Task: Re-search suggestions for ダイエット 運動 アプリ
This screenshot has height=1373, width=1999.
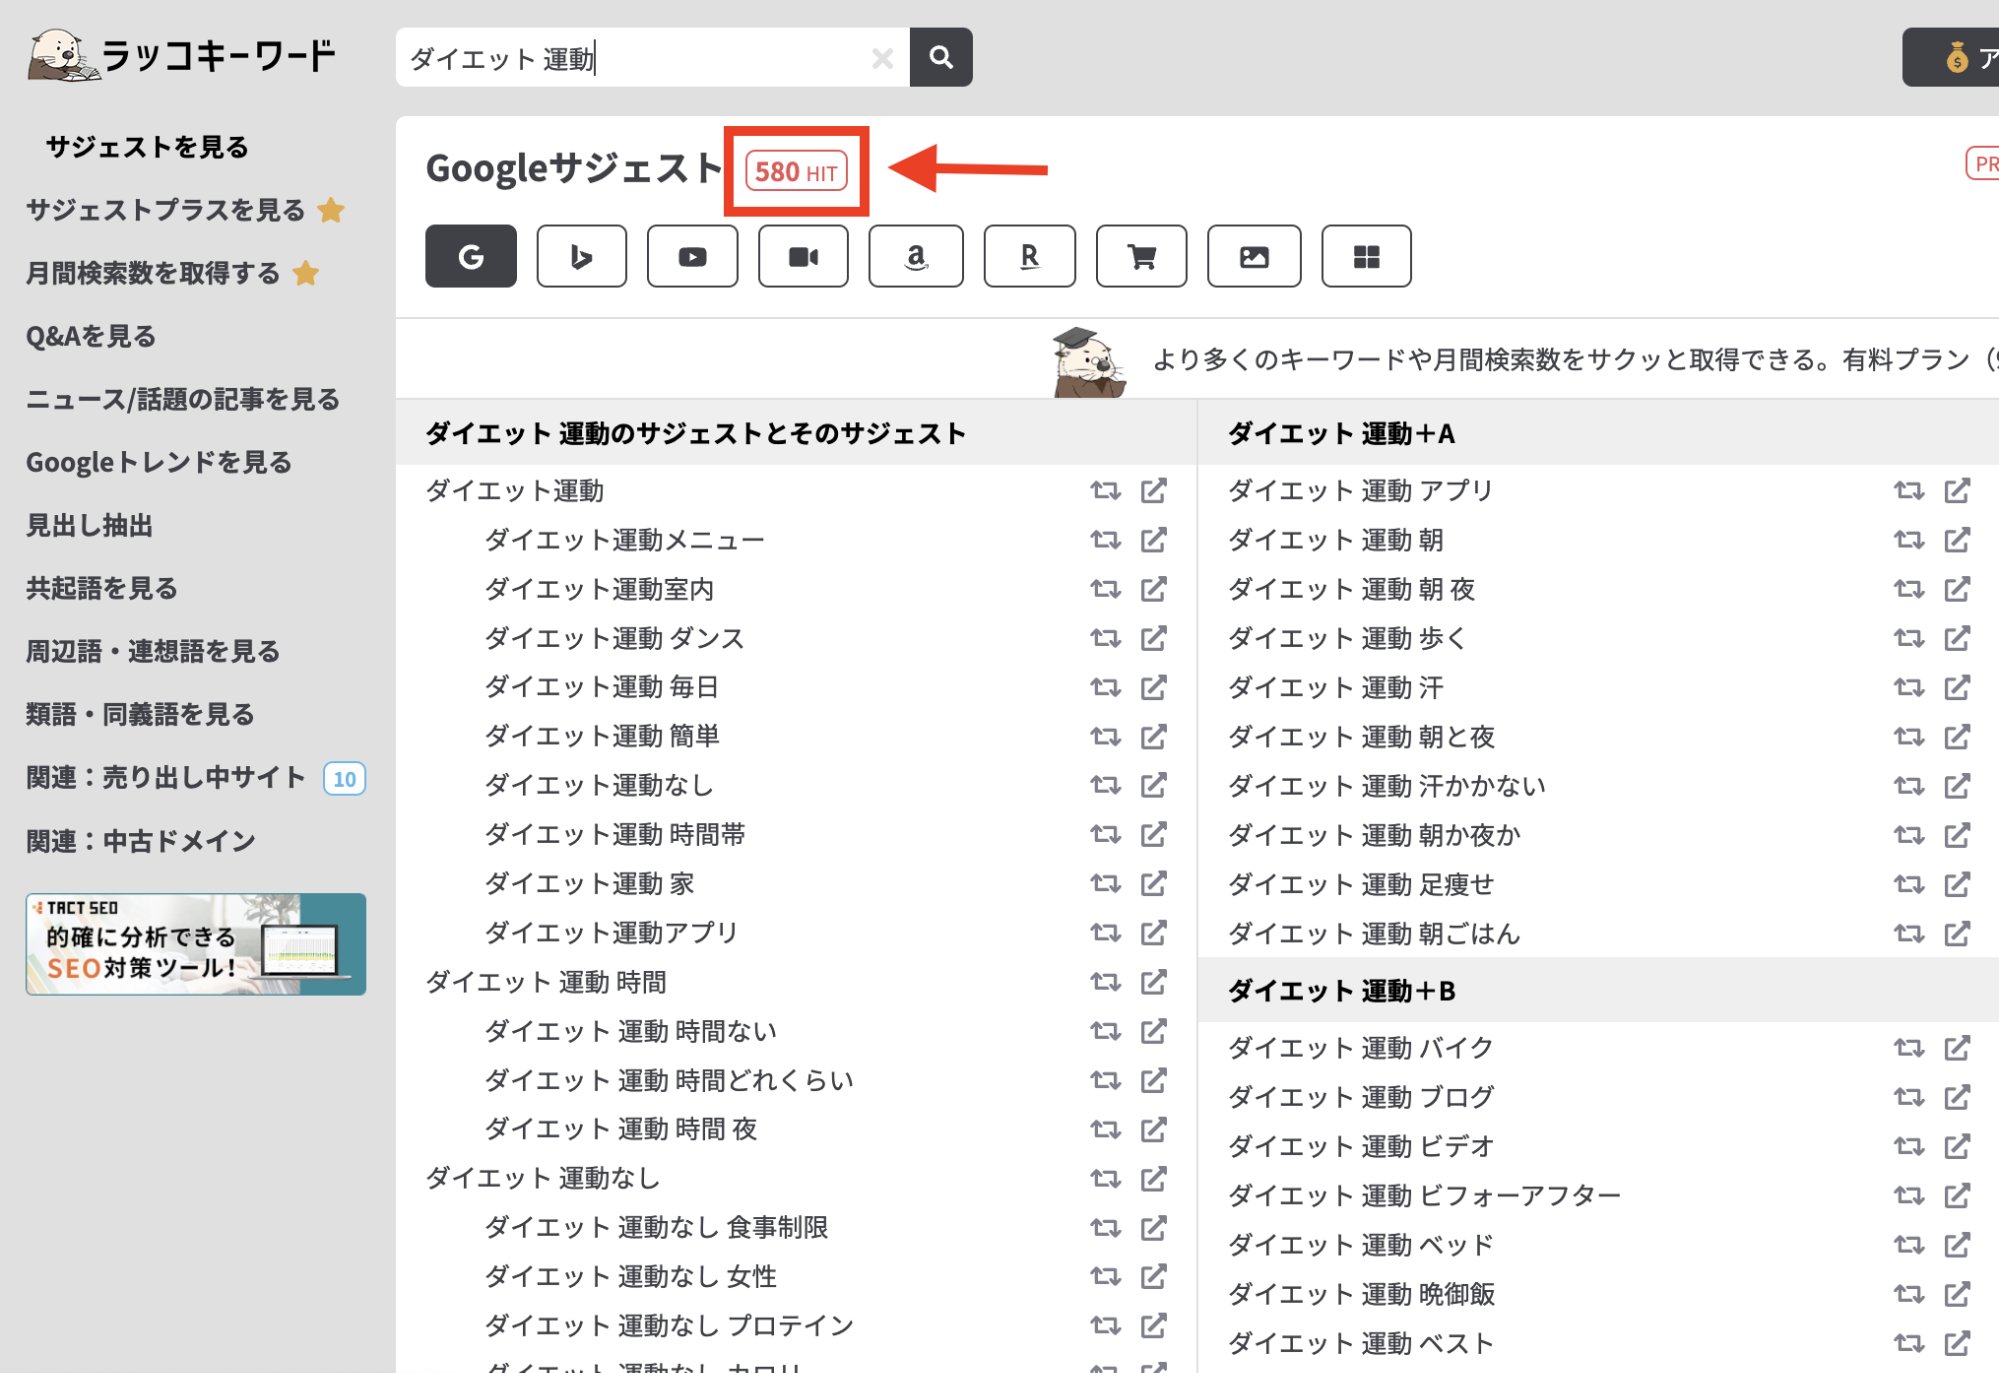Action: (1908, 491)
